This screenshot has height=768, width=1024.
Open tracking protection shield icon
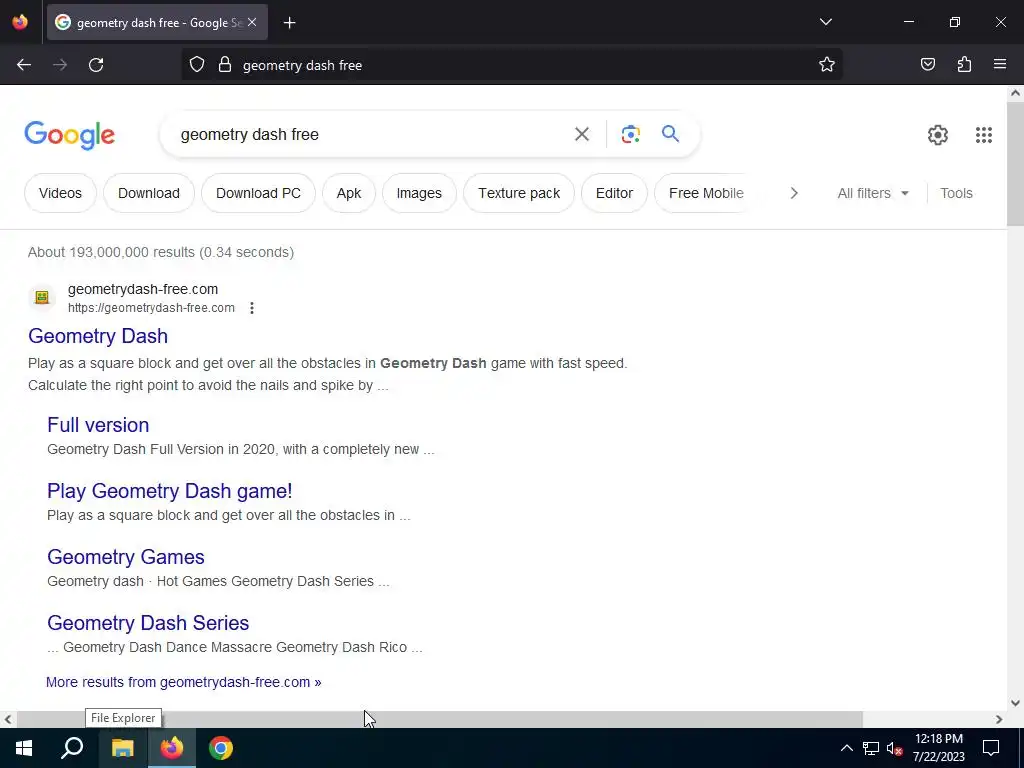(197, 65)
